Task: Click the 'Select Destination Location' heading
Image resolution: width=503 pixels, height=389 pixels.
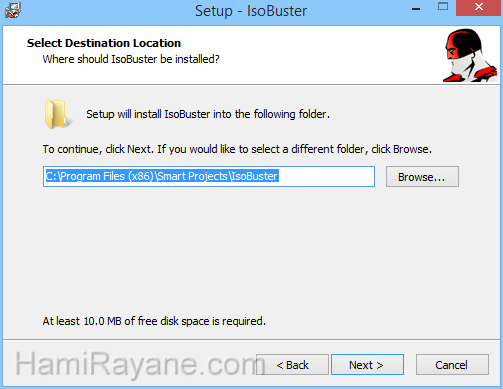Action: tap(104, 43)
